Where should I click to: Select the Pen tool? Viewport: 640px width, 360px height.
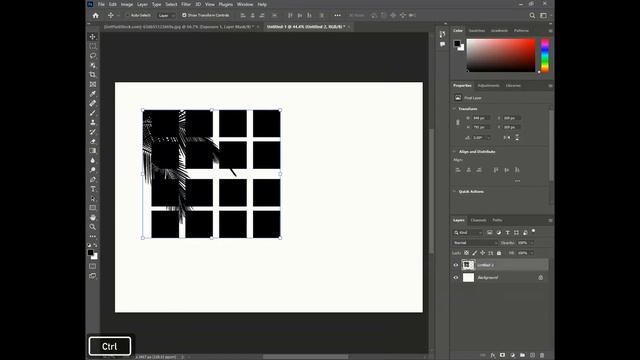click(93, 180)
